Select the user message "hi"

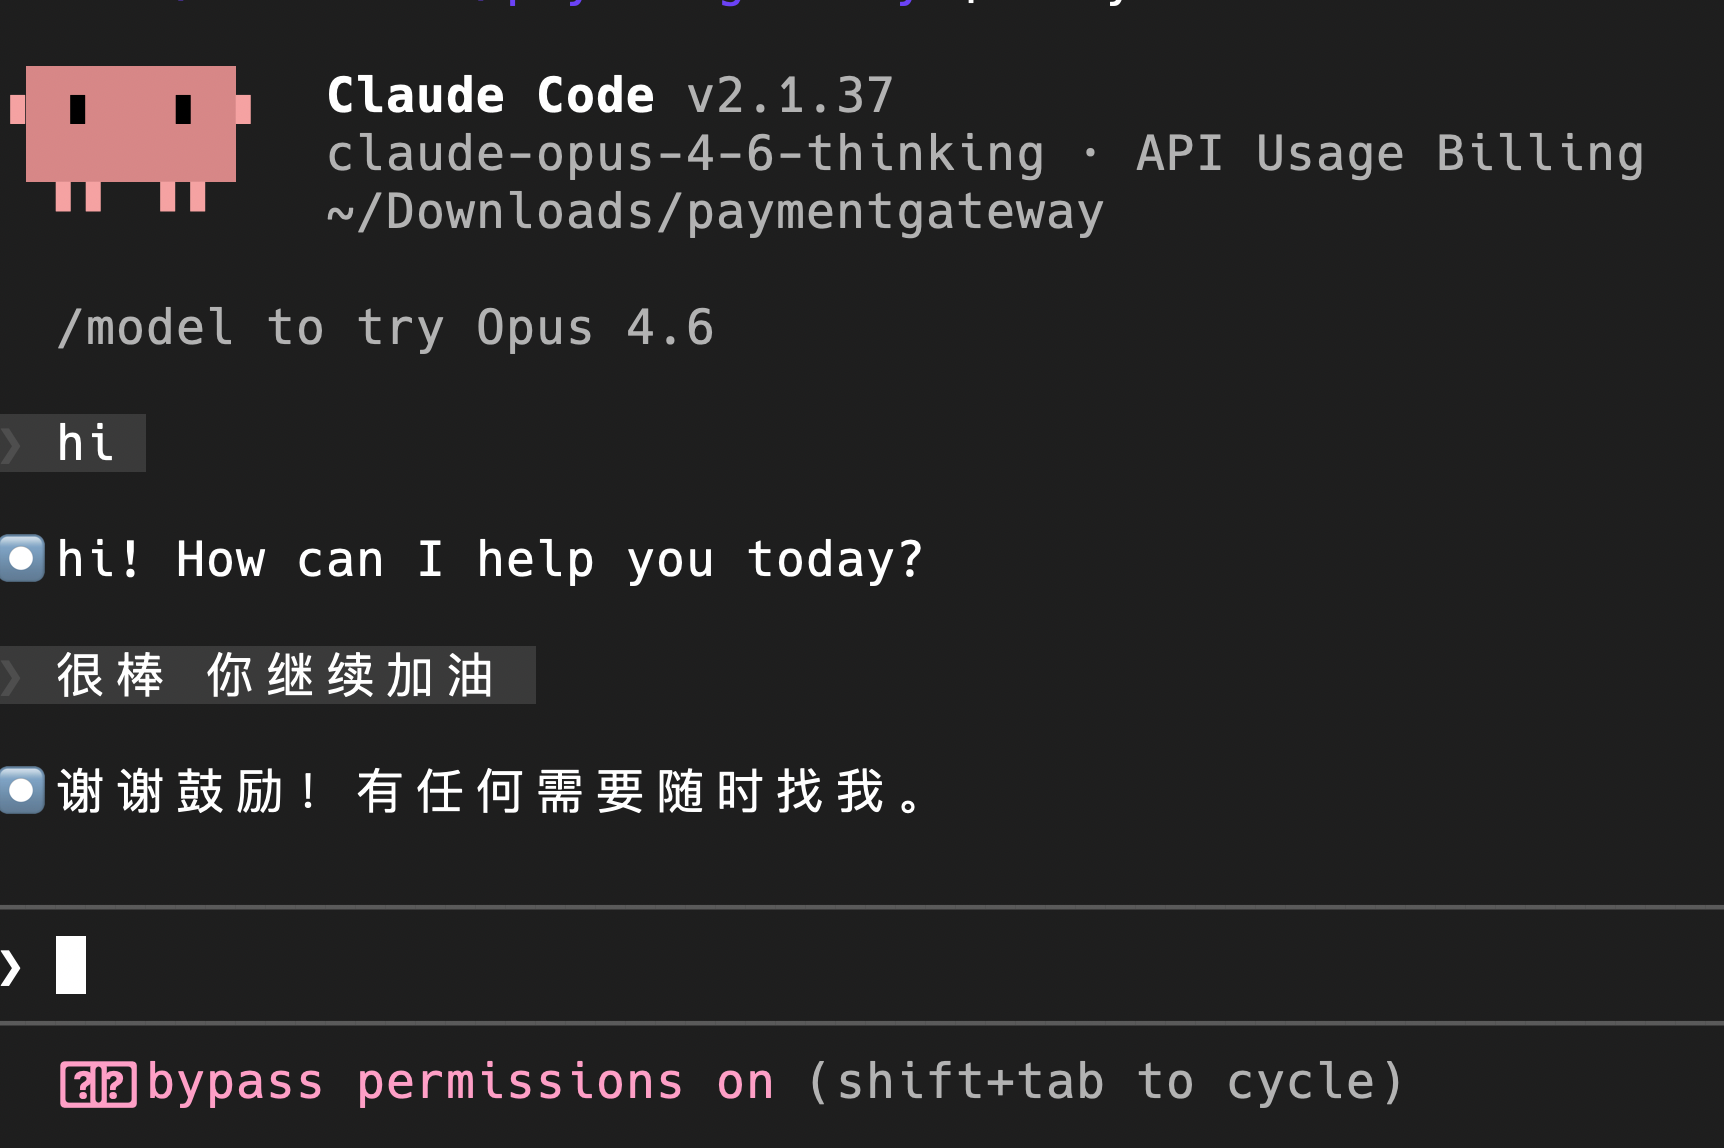(85, 443)
